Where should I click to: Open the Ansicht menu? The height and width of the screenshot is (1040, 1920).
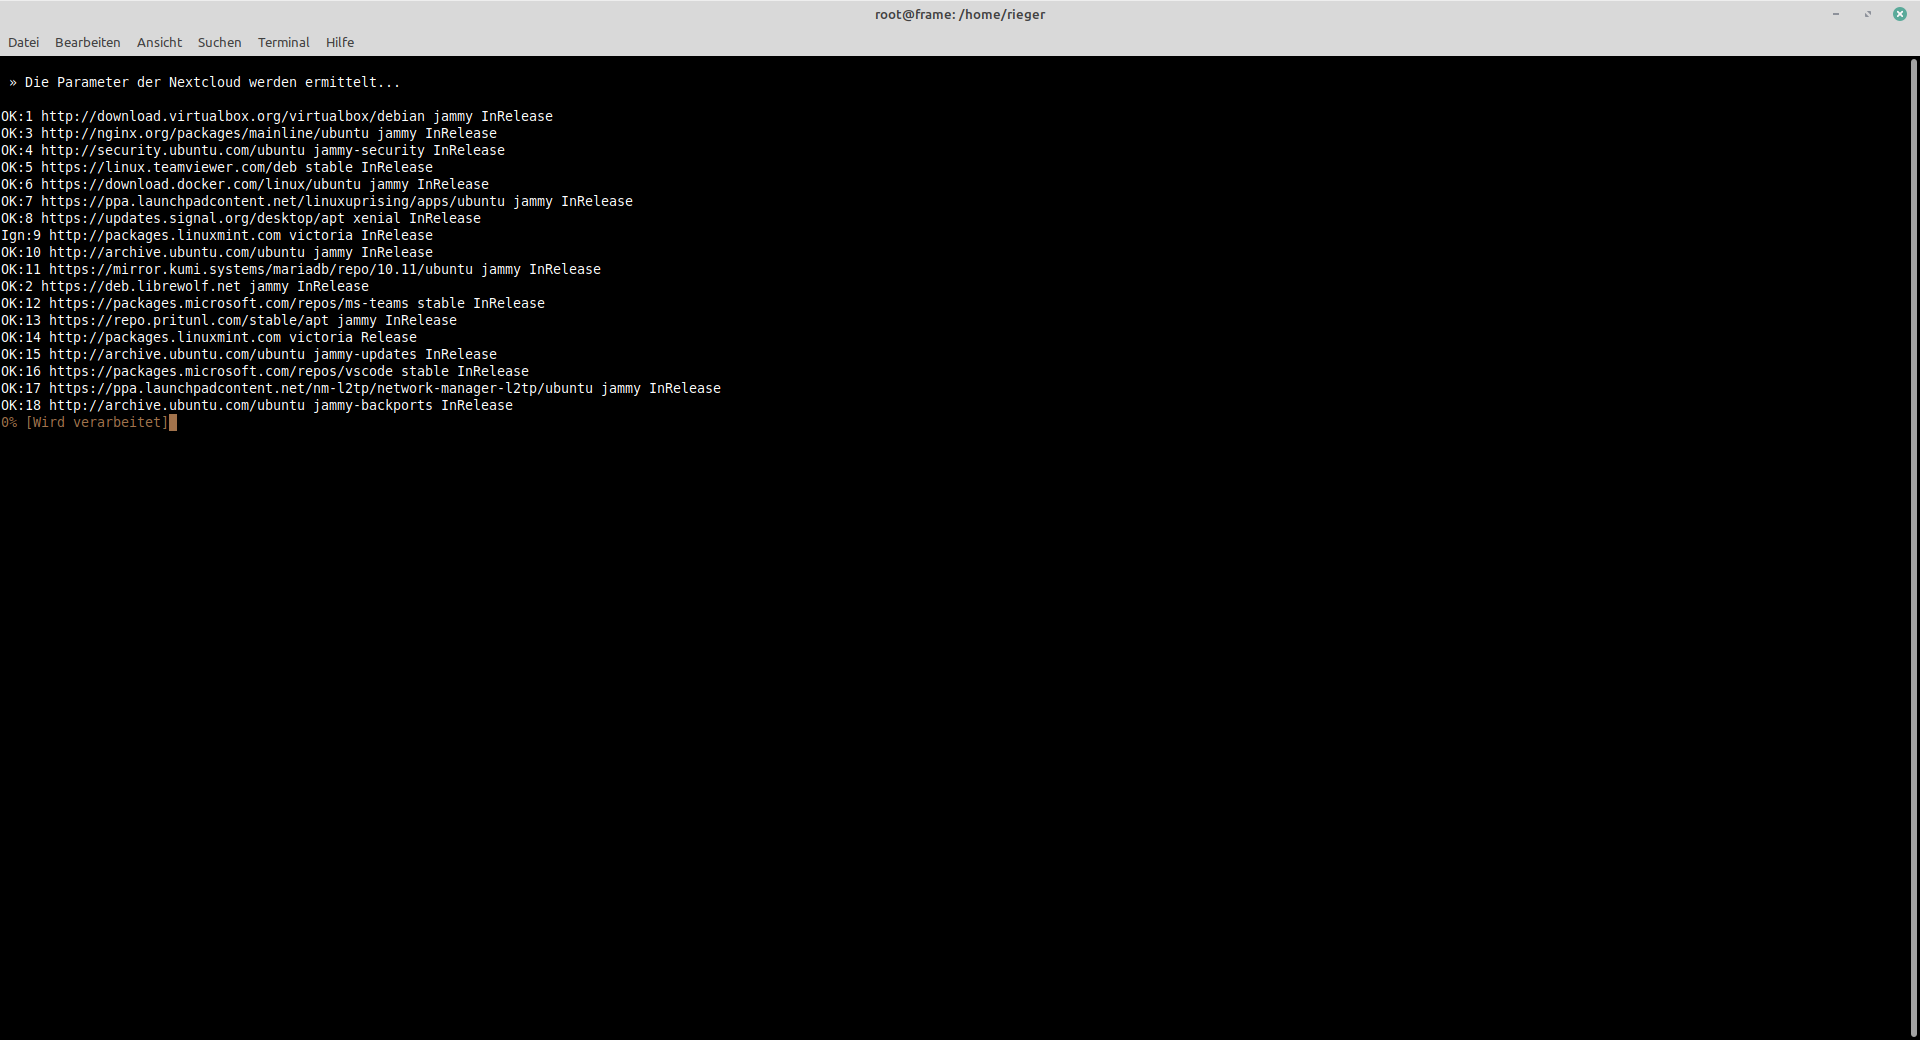(159, 42)
